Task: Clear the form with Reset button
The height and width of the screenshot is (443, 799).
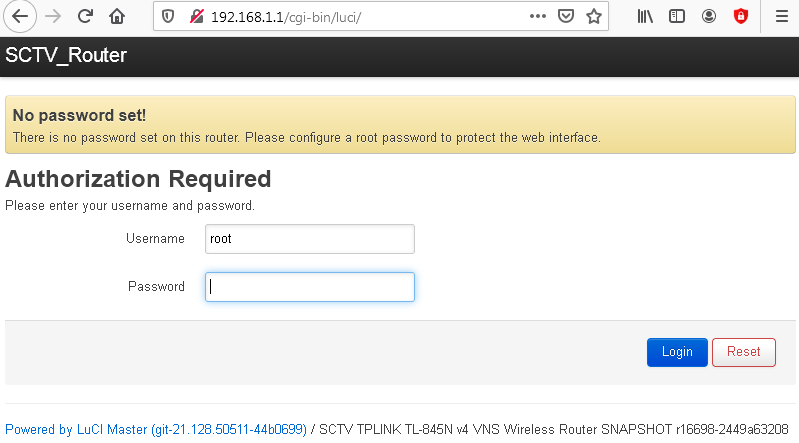Action: 744,352
